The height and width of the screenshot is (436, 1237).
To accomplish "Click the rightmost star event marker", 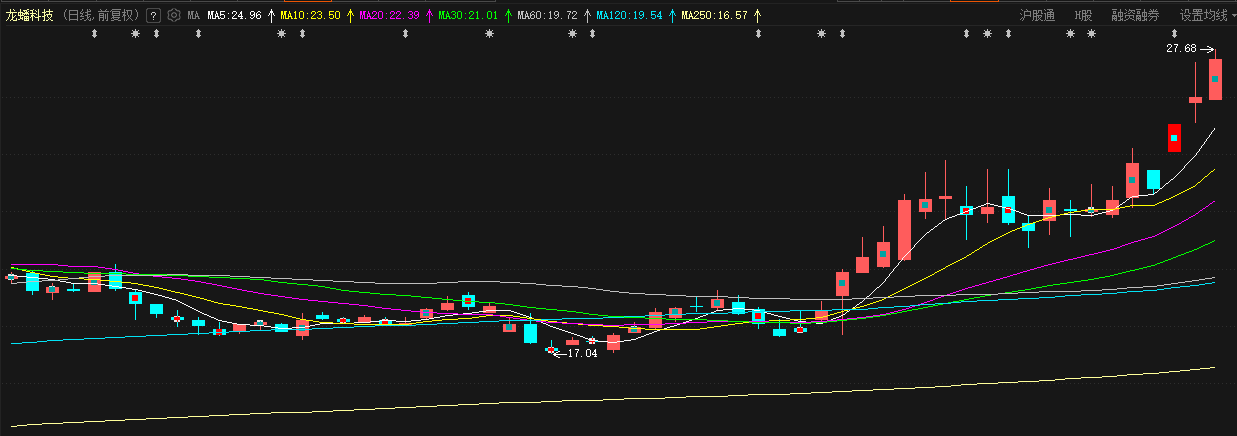I will [x=1091, y=34].
